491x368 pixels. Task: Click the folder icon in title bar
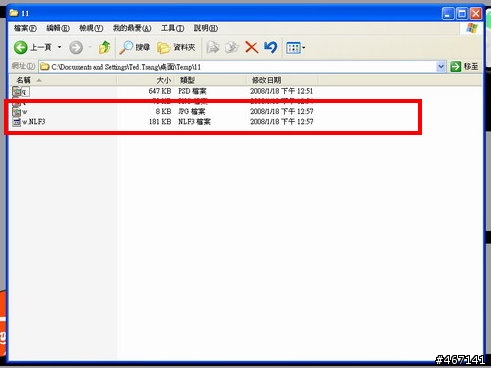tap(14, 13)
